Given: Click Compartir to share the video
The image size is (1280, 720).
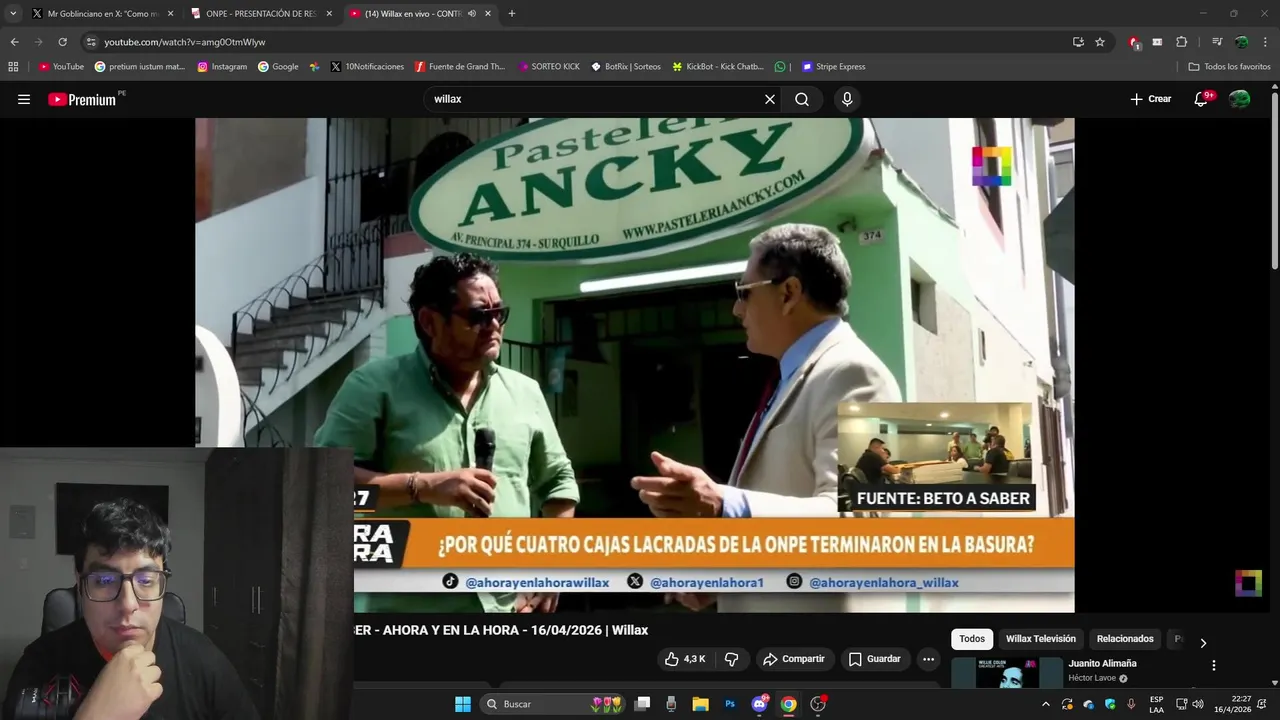Looking at the screenshot, I should coord(794,659).
